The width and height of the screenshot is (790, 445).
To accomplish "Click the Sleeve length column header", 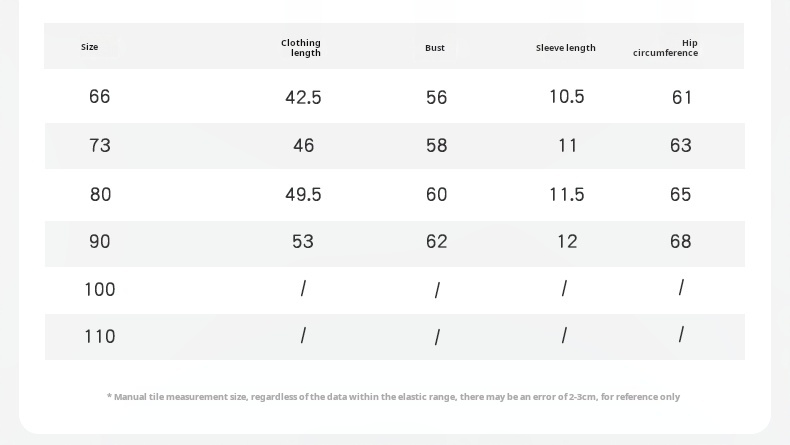I will [566, 48].
